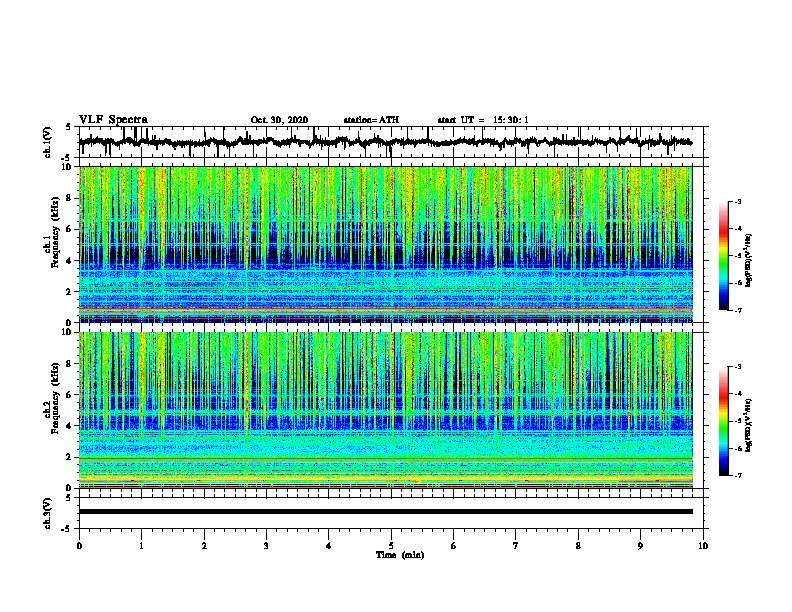Click the ch.1 'Frequency (kHz)' axis label
Image resolution: width=792 pixels, height=612 pixels.
pyautogui.click(x=55, y=232)
